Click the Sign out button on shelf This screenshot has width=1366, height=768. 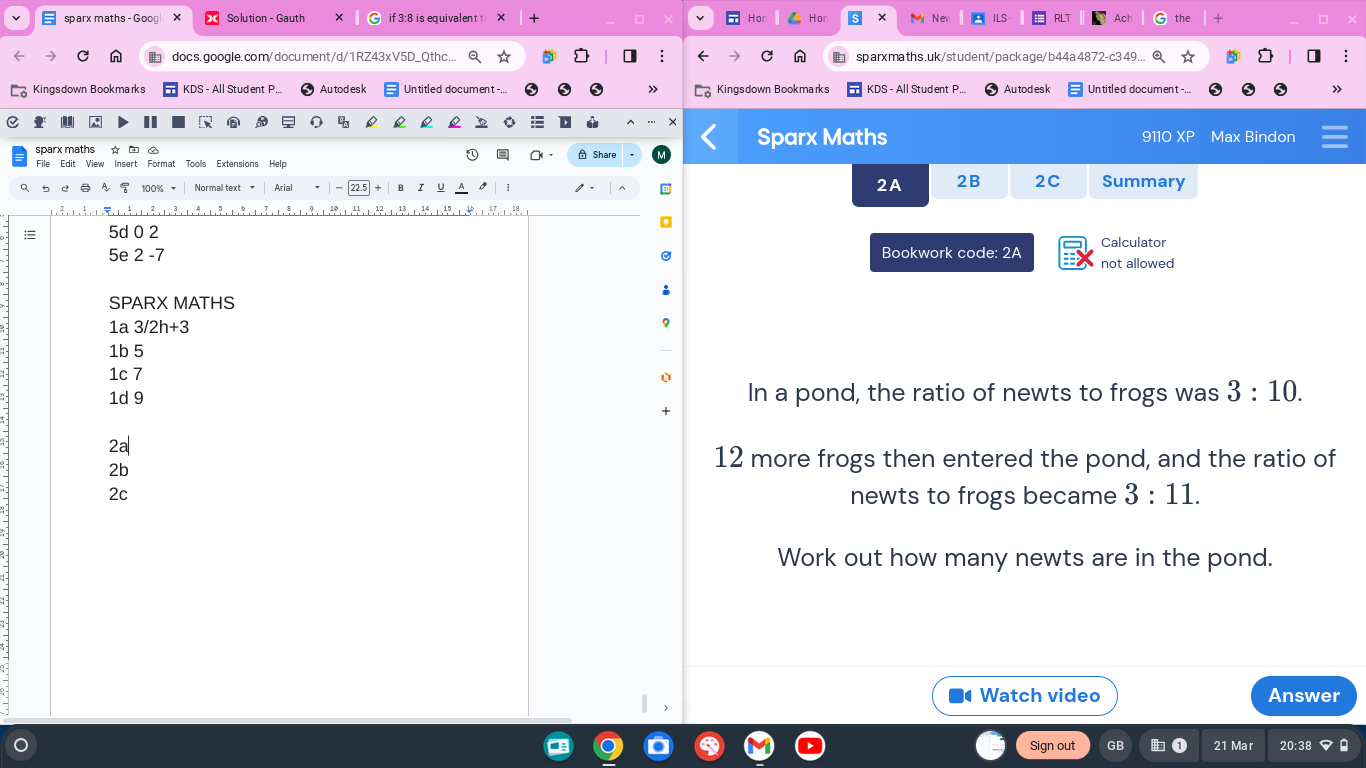pos(1052,745)
